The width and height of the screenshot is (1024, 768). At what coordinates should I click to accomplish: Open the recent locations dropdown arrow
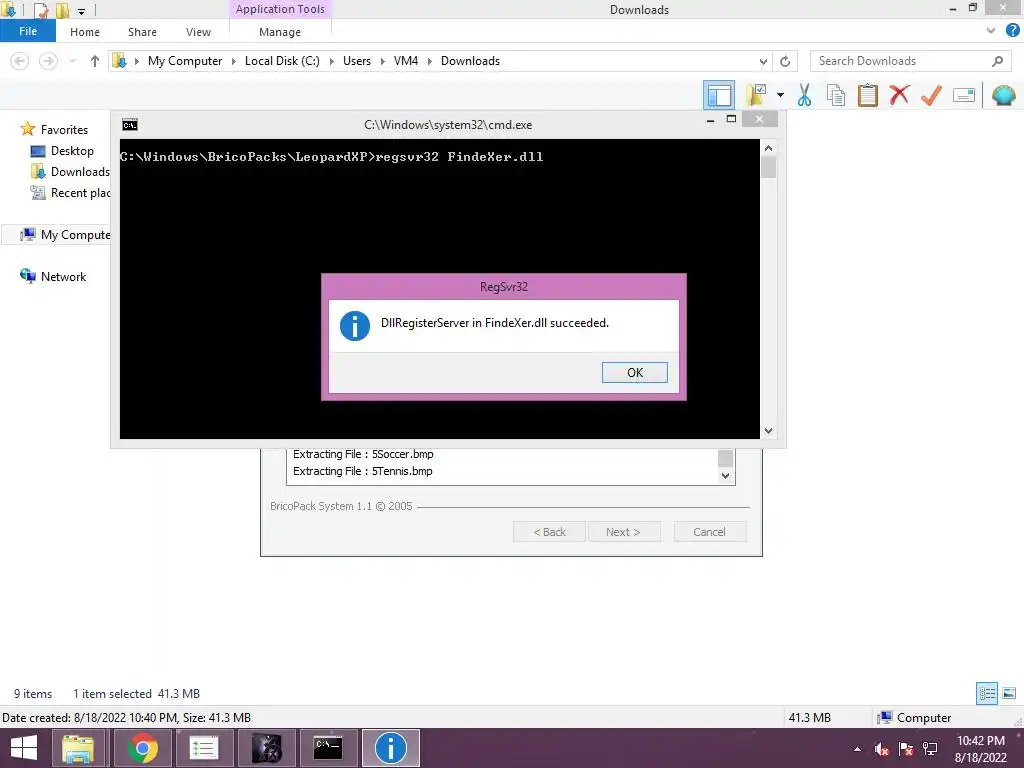[72, 61]
